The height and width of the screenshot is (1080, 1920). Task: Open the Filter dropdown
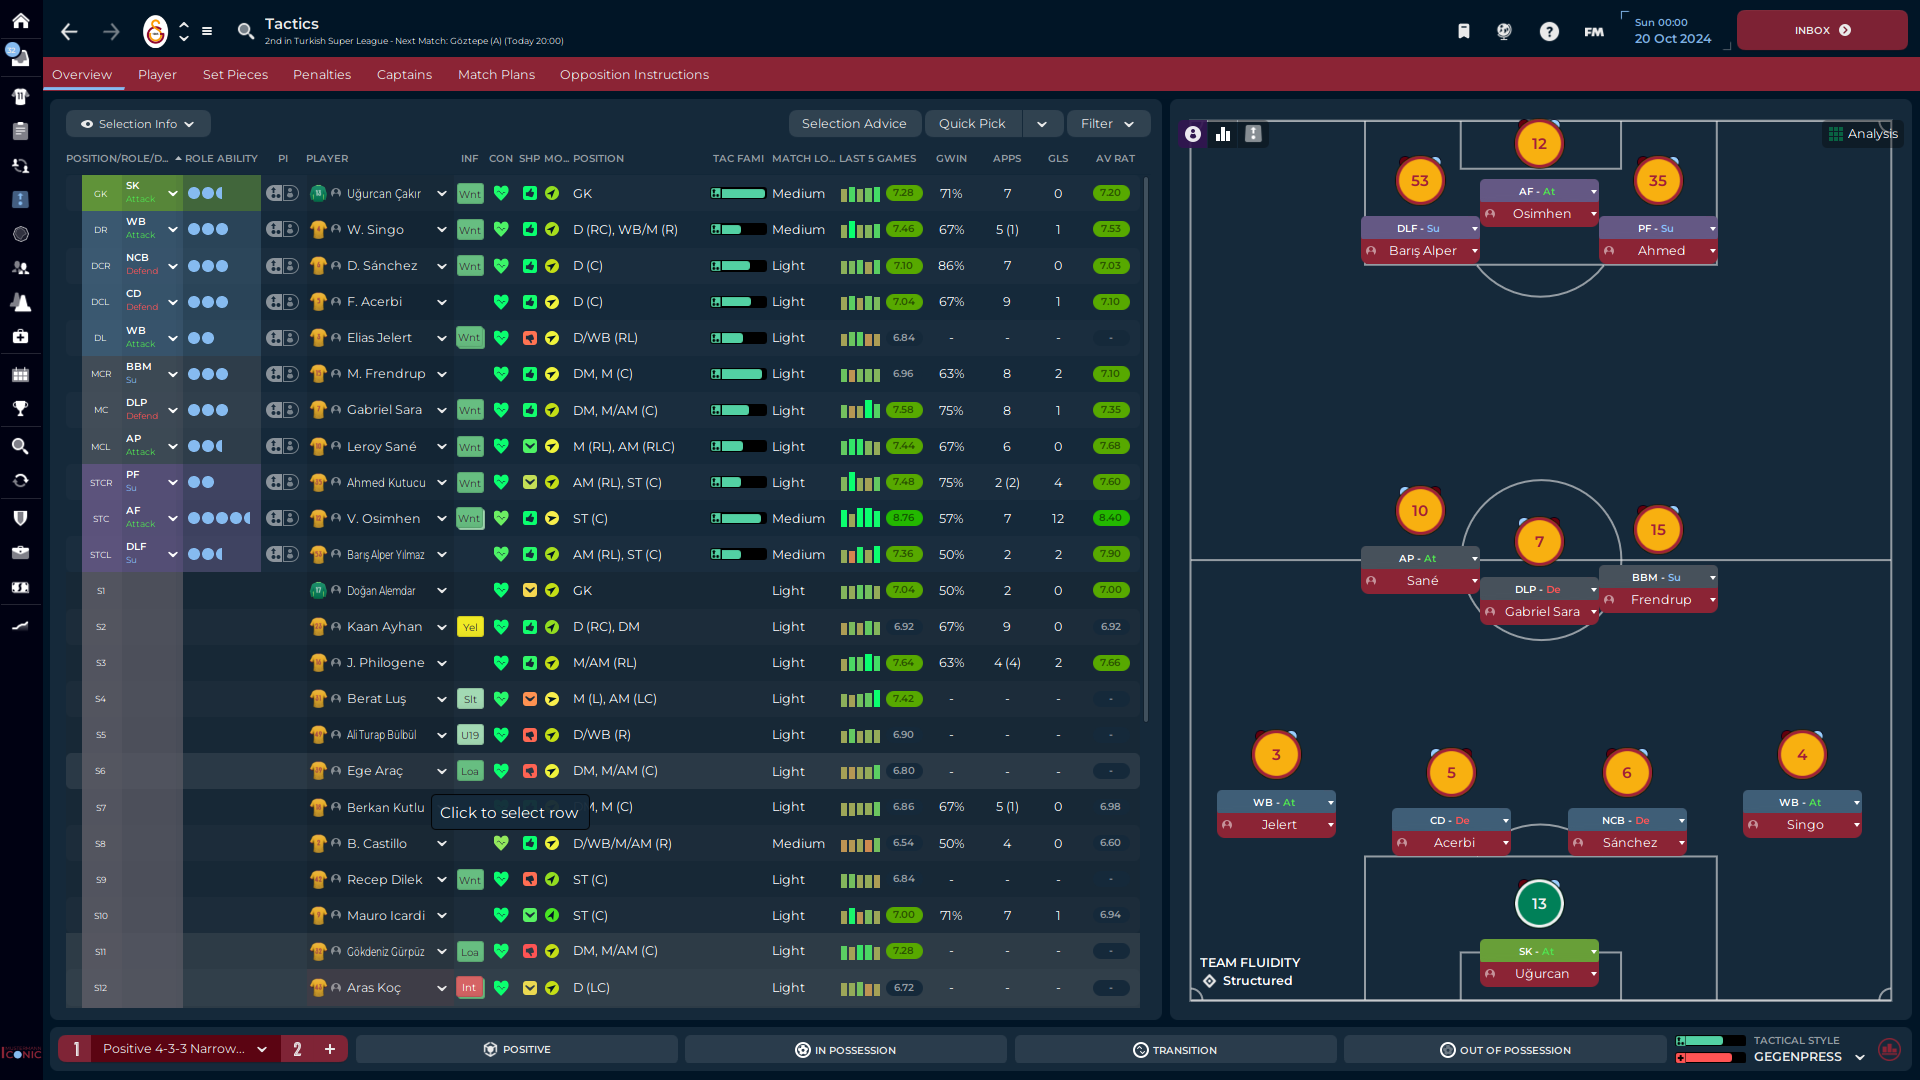1107,123
